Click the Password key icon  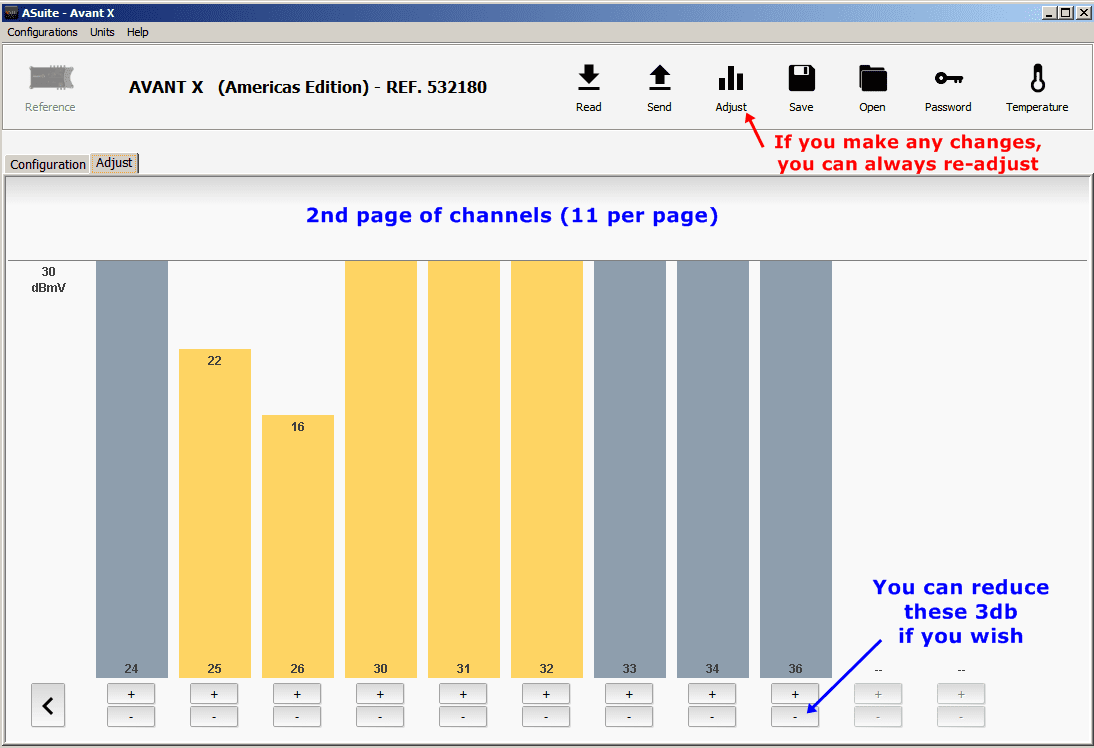[949, 78]
